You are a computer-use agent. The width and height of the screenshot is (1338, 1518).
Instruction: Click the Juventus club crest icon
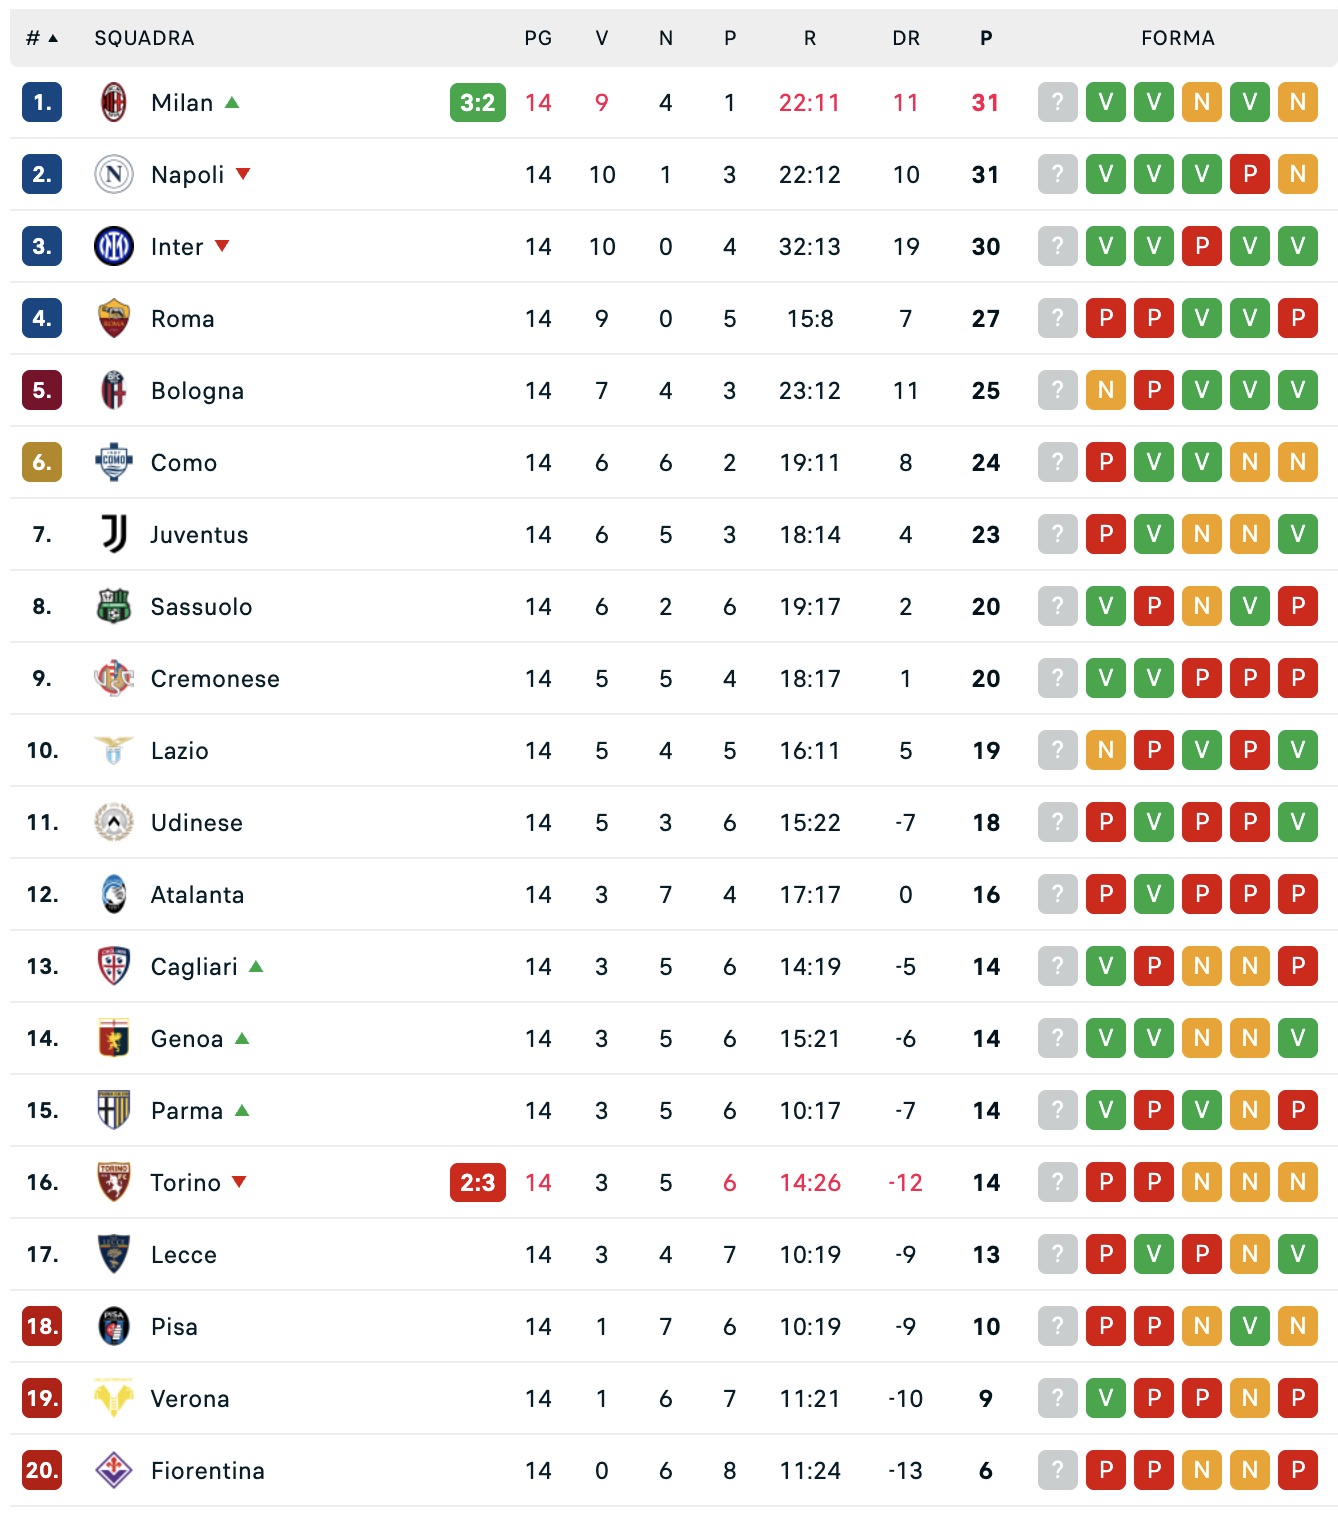(x=114, y=534)
